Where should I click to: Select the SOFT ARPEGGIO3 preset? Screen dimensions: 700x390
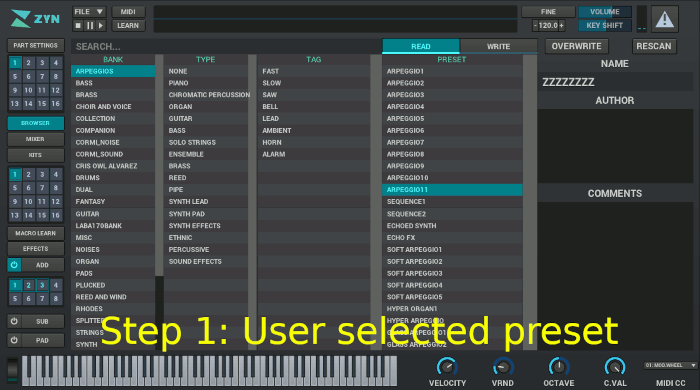[452, 273]
